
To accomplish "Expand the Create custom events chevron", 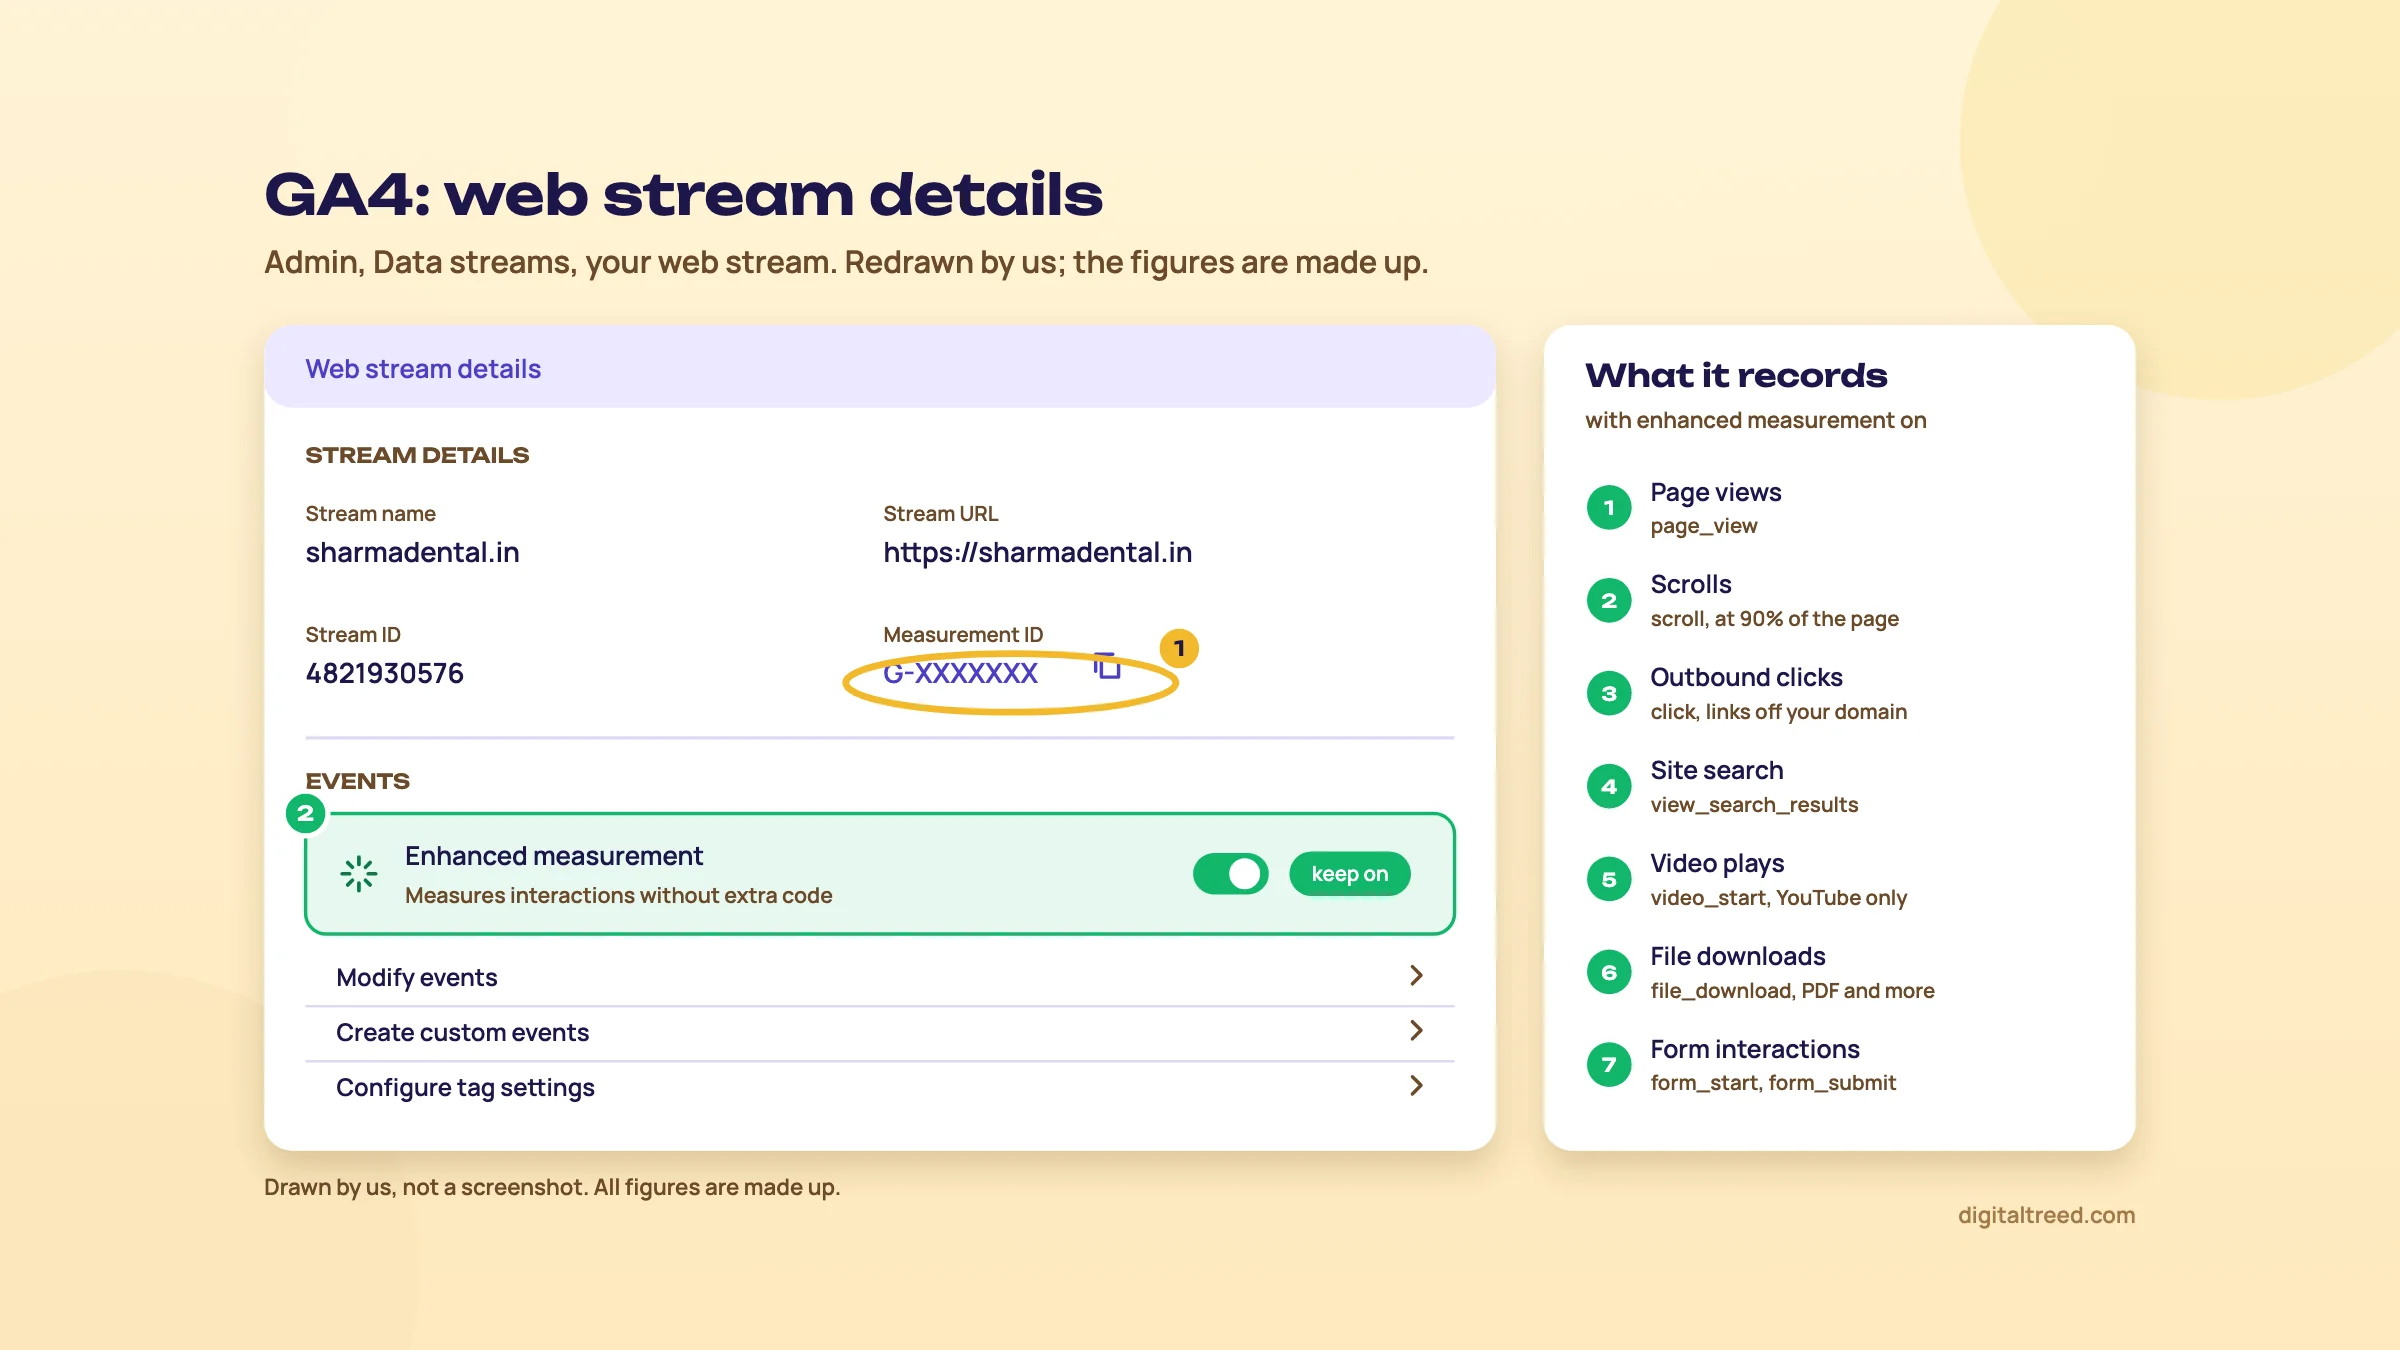I will pos(1416,1031).
